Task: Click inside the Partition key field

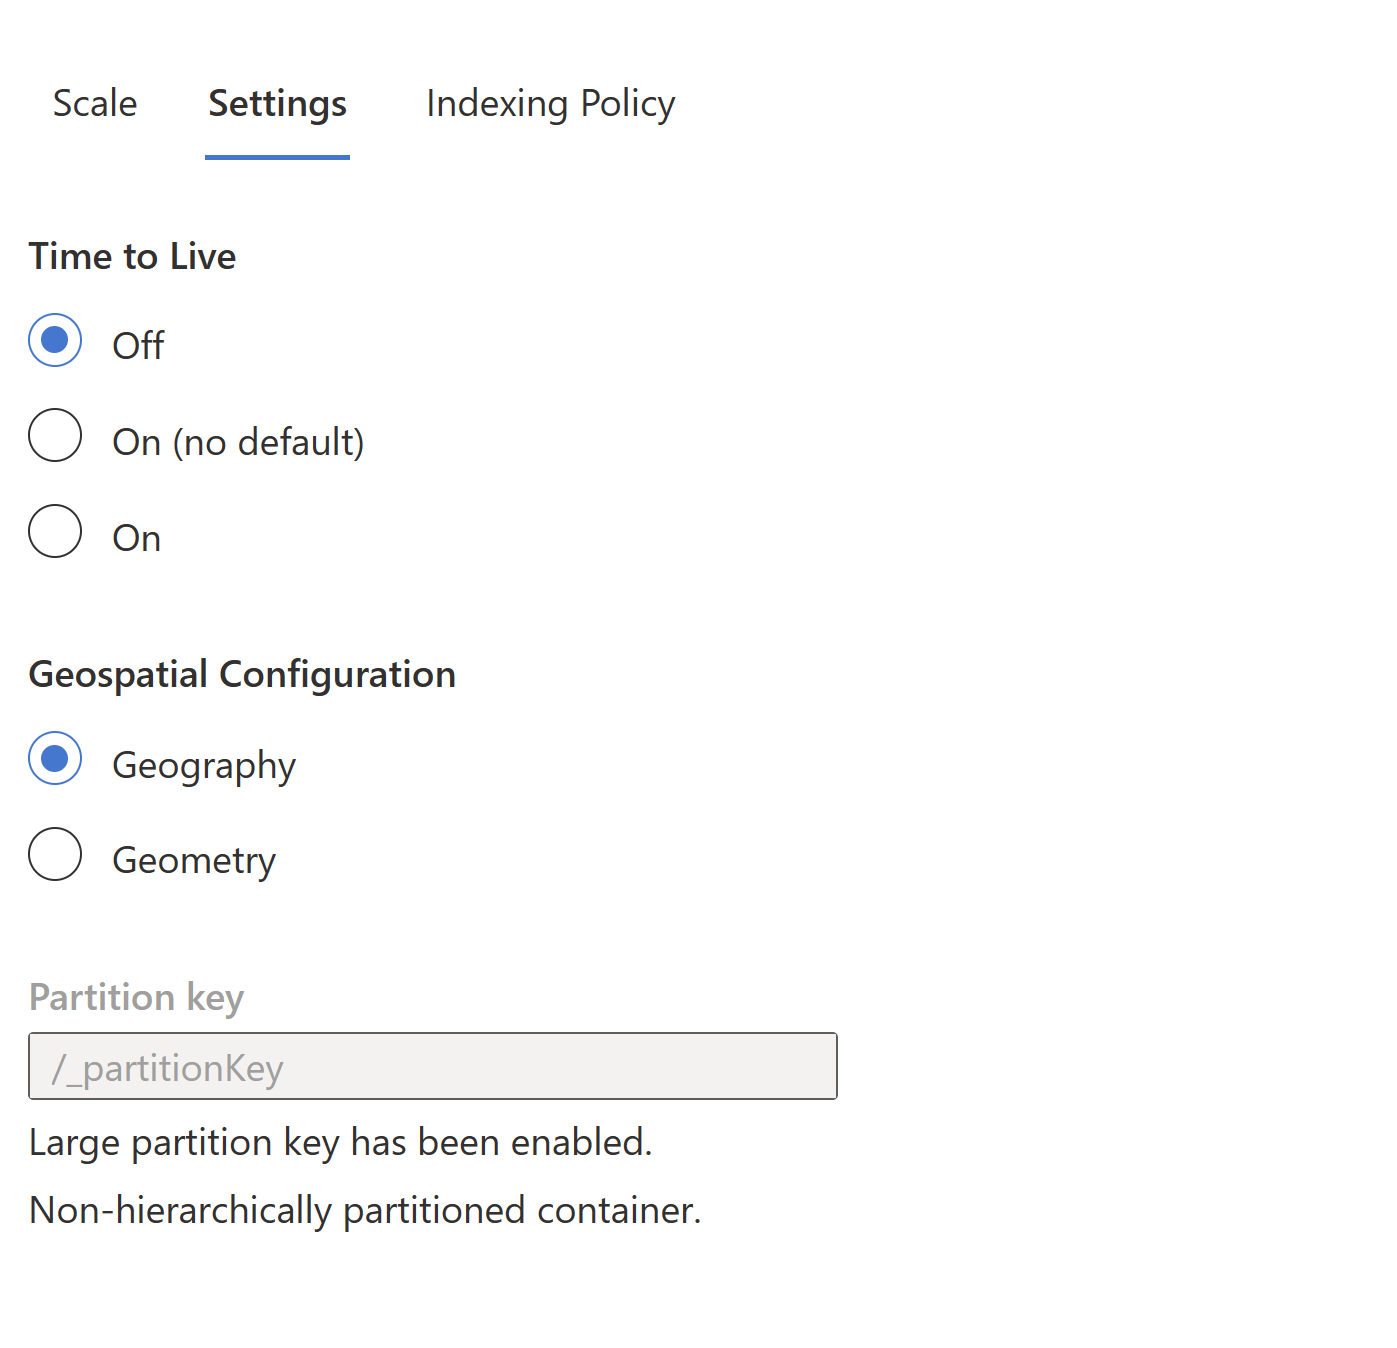Action: click(x=432, y=1066)
